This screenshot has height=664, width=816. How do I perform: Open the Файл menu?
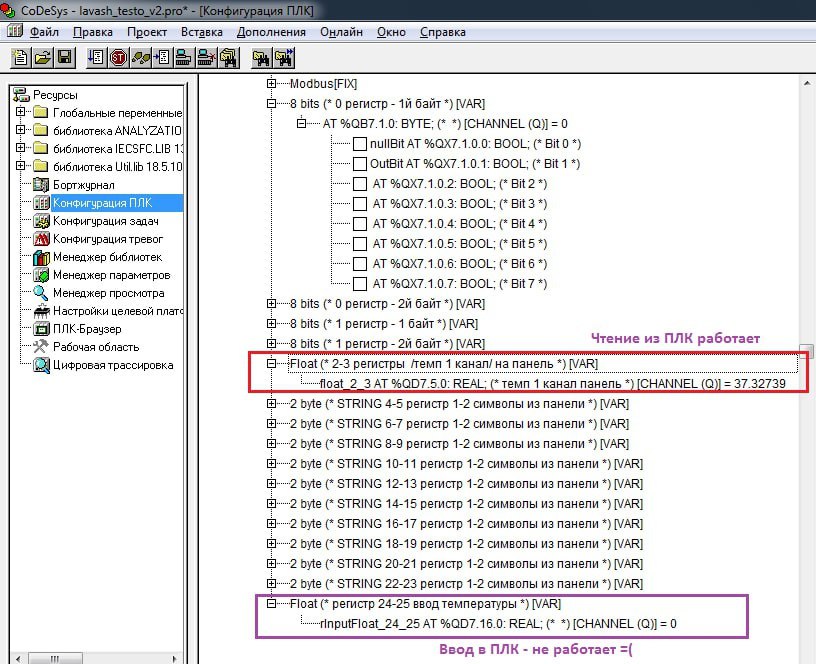coord(44,32)
